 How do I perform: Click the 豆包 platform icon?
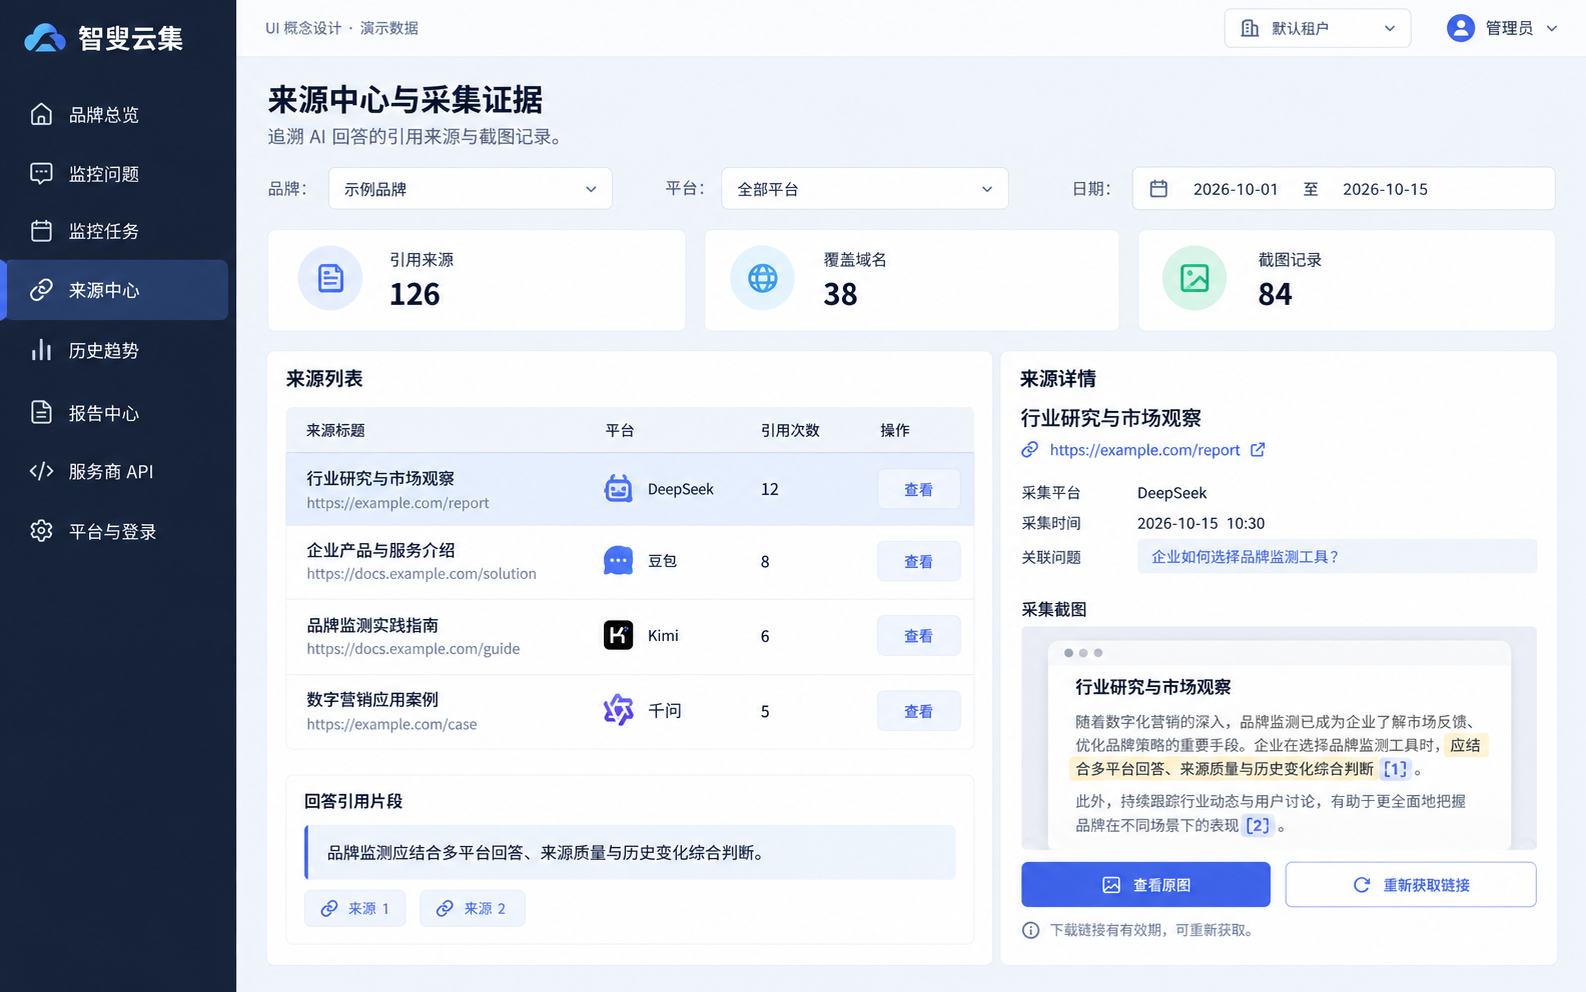tap(618, 561)
